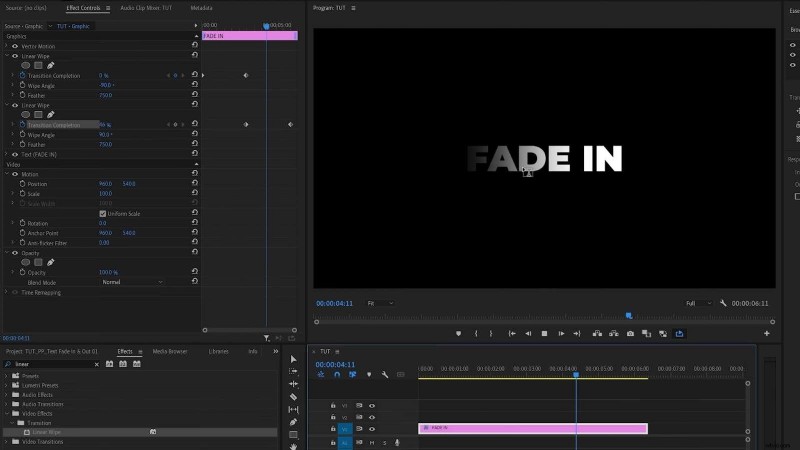800x450 pixels.
Task: Stop playback in Program monitor
Action: coord(544,334)
